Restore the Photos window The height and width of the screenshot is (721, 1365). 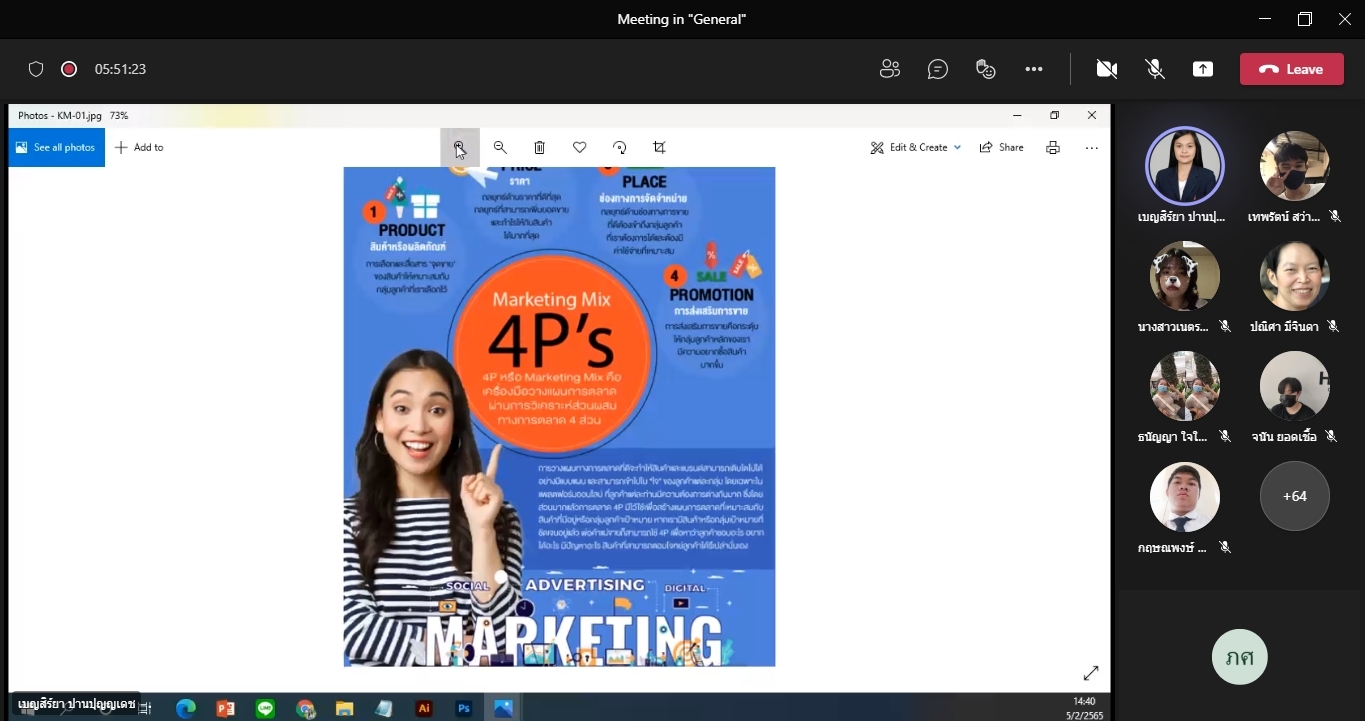(1054, 115)
